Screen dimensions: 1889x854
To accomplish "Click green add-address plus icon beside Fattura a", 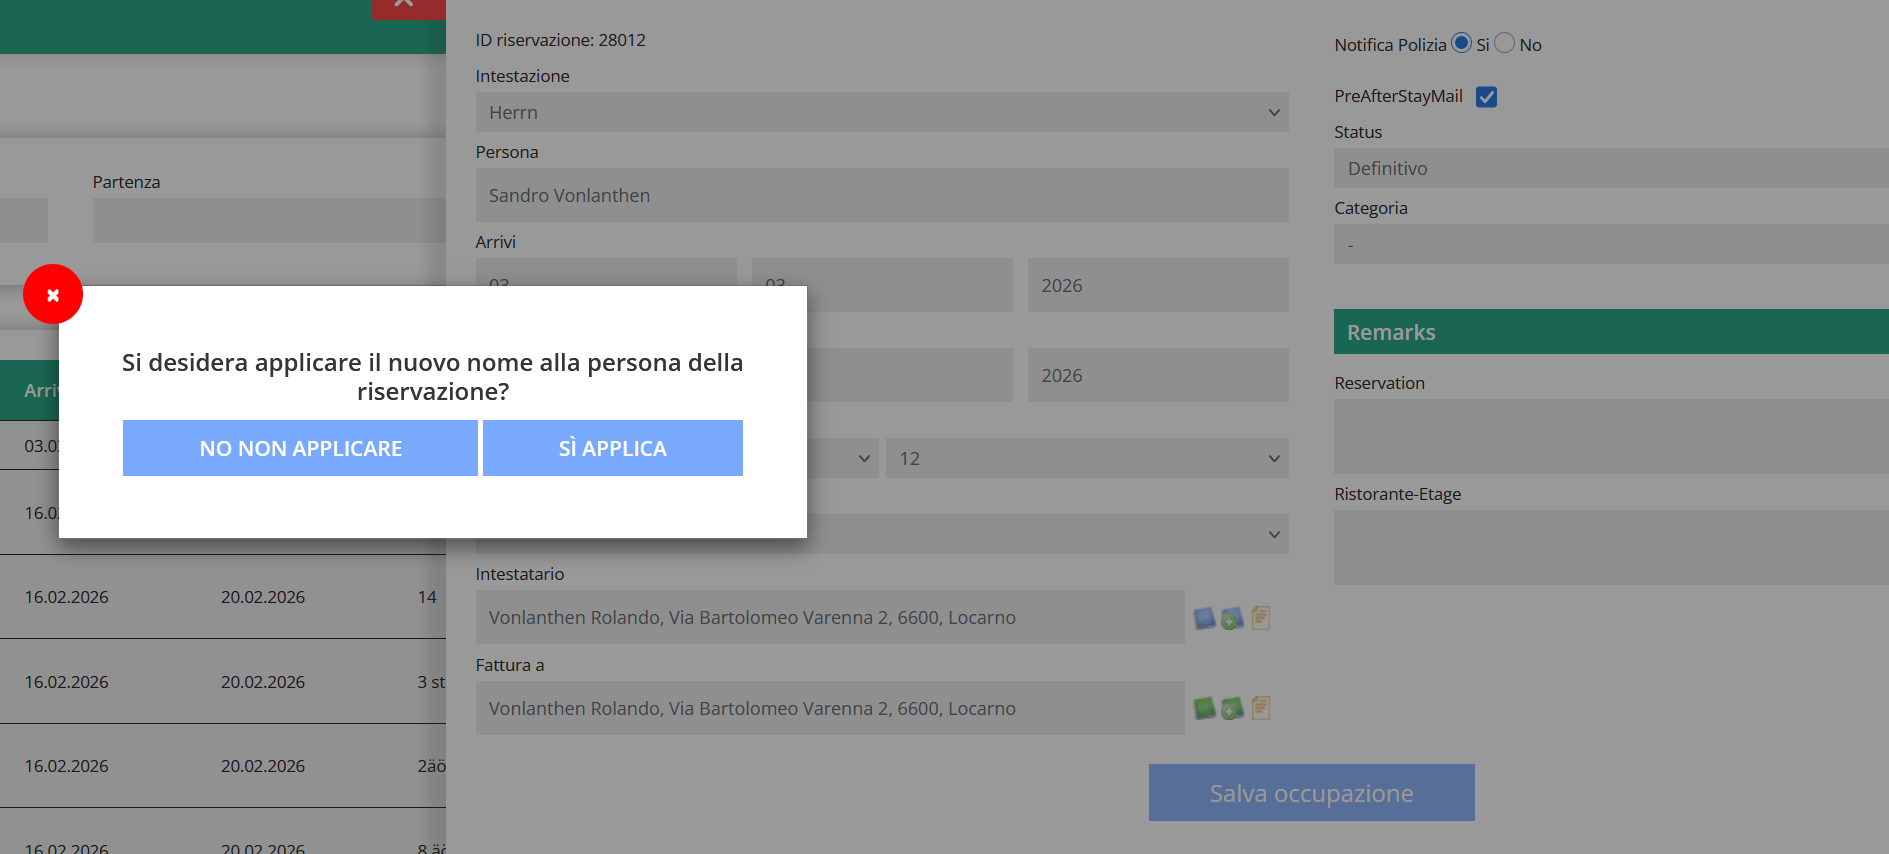I will click(x=1232, y=709).
